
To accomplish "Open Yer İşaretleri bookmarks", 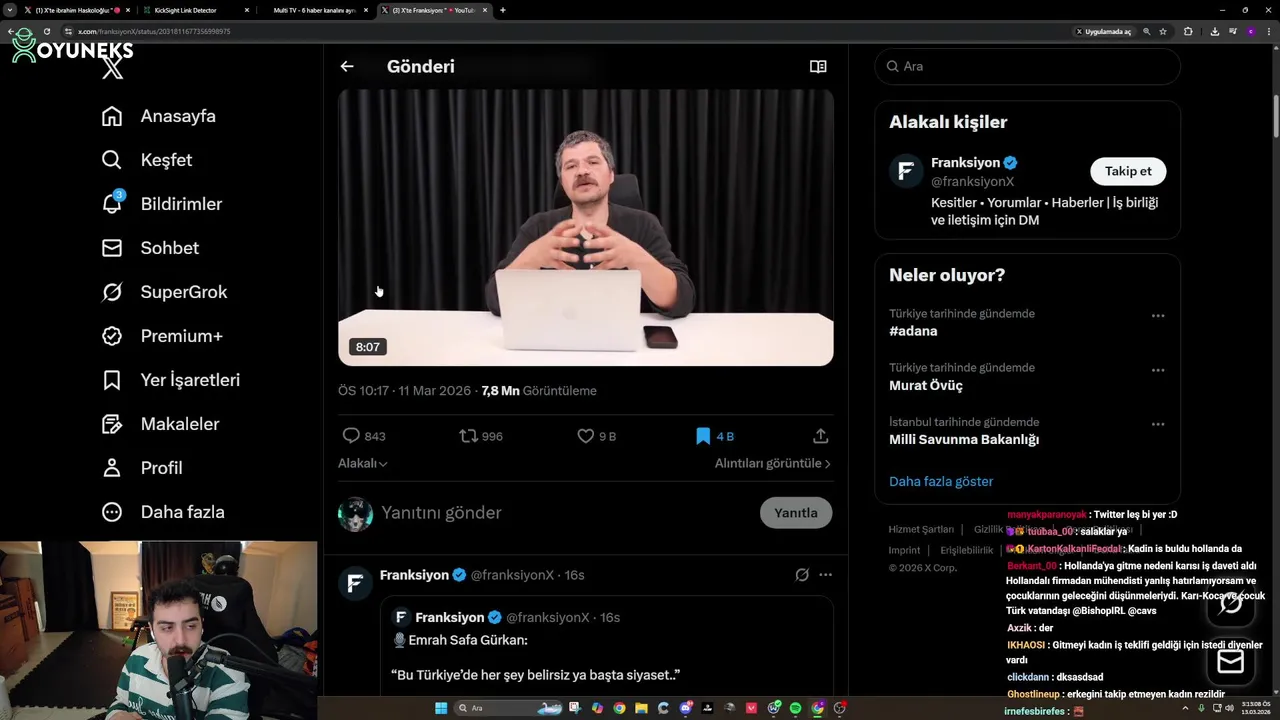I will tap(170, 380).
